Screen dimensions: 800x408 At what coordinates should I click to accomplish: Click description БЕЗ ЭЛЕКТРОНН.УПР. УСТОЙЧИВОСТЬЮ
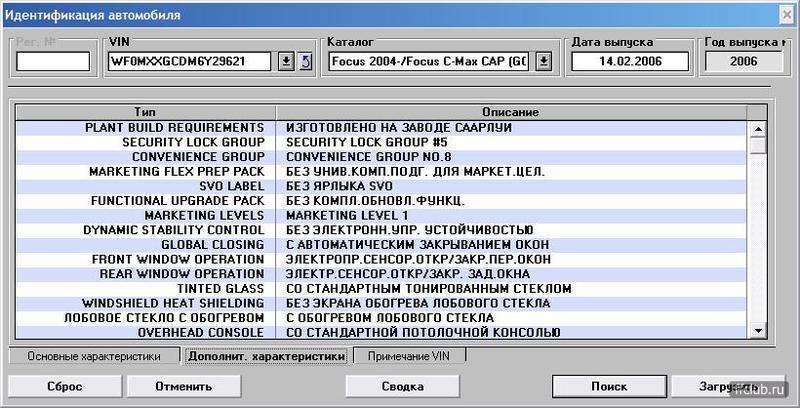click(x=409, y=230)
